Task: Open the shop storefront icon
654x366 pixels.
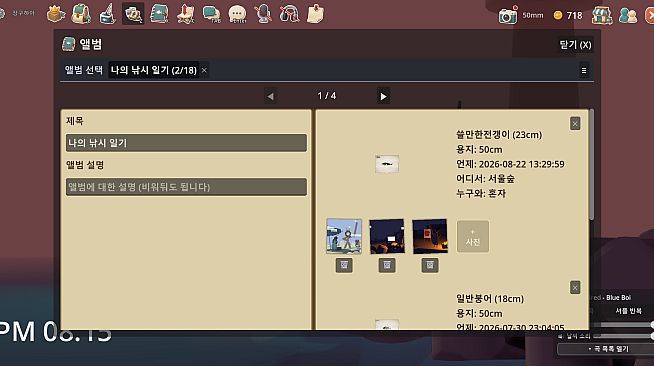Action: [602, 15]
